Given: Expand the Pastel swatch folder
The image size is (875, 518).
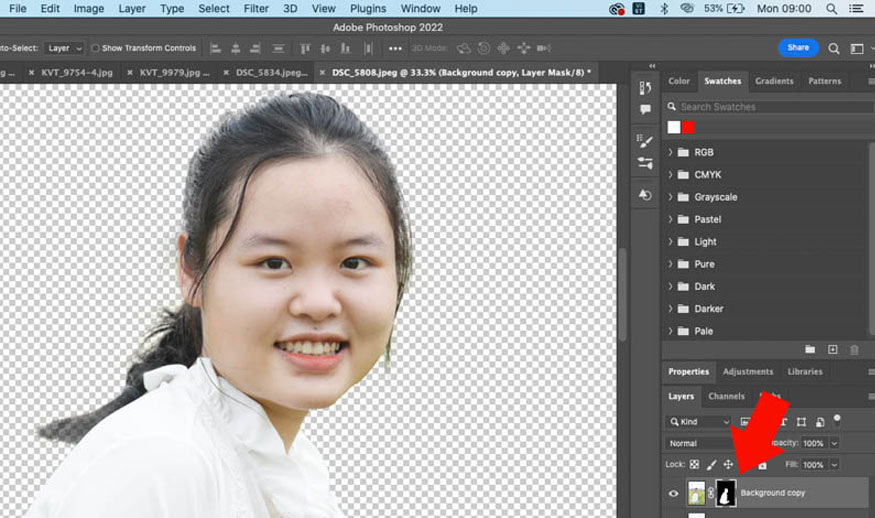Looking at the screenshot, I should coord(671,219).
